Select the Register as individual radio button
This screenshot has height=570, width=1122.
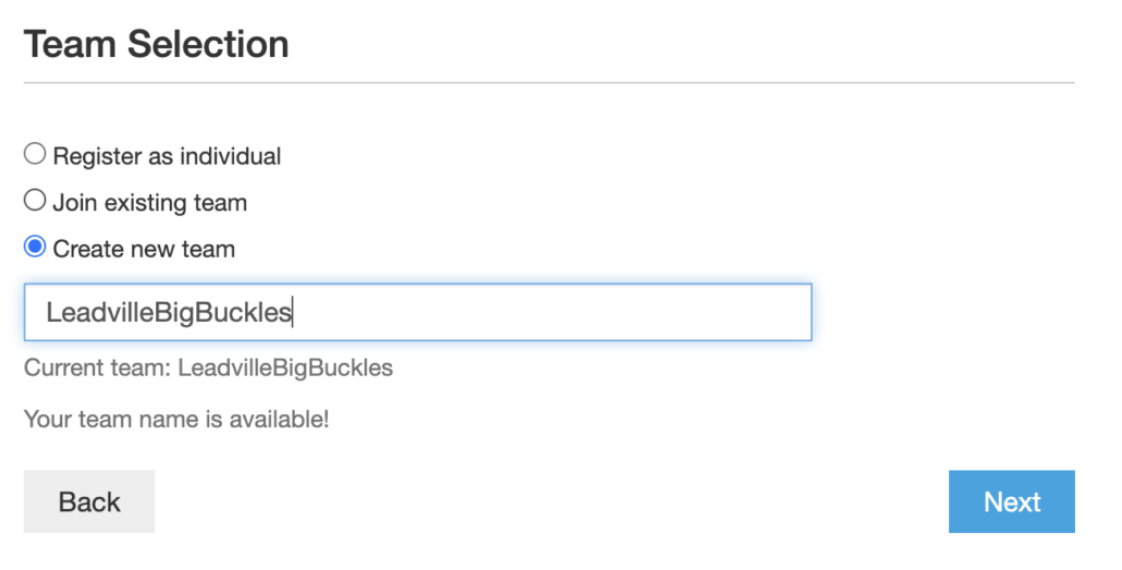tap(35, 154)
